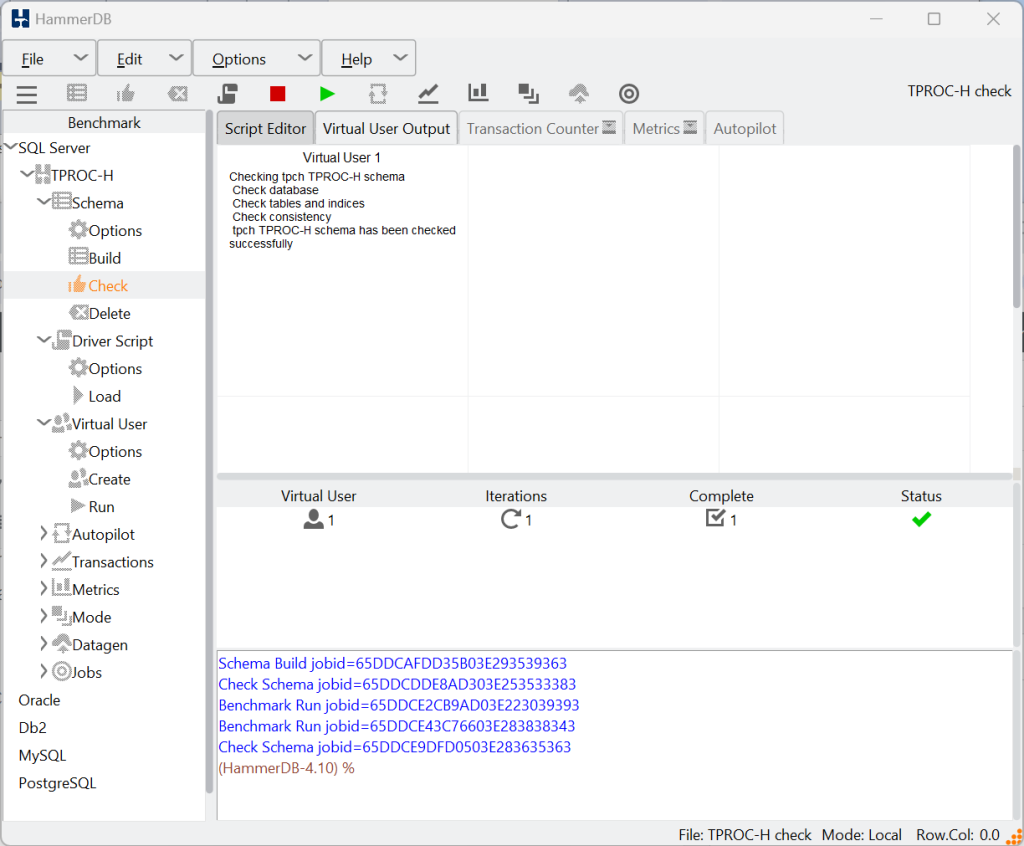Select Load under Driver Script
1024x846 pixels.
(95, 397)
